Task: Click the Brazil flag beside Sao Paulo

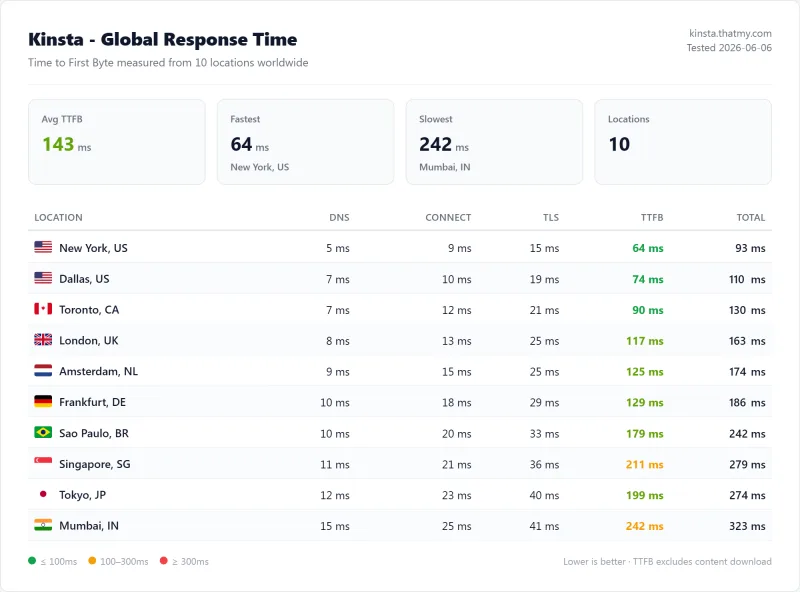Action: click(43, 432)
